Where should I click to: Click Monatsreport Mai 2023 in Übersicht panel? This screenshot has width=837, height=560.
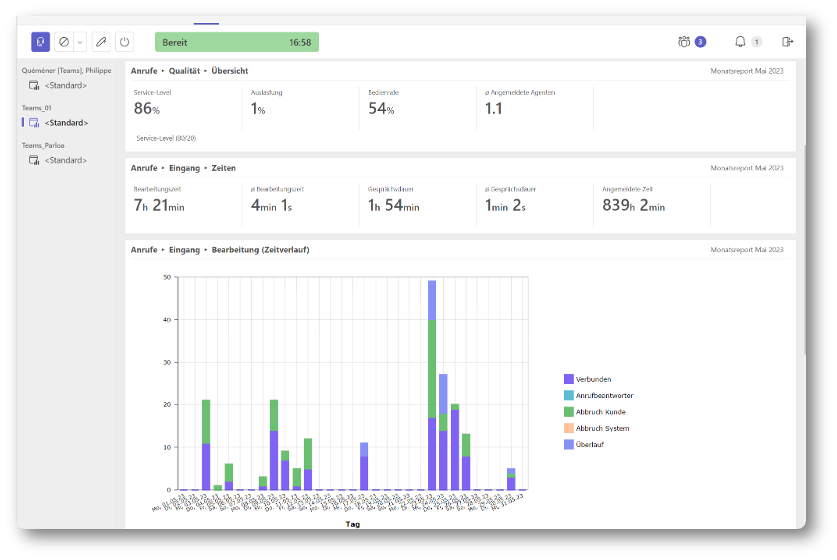point(747,70)
